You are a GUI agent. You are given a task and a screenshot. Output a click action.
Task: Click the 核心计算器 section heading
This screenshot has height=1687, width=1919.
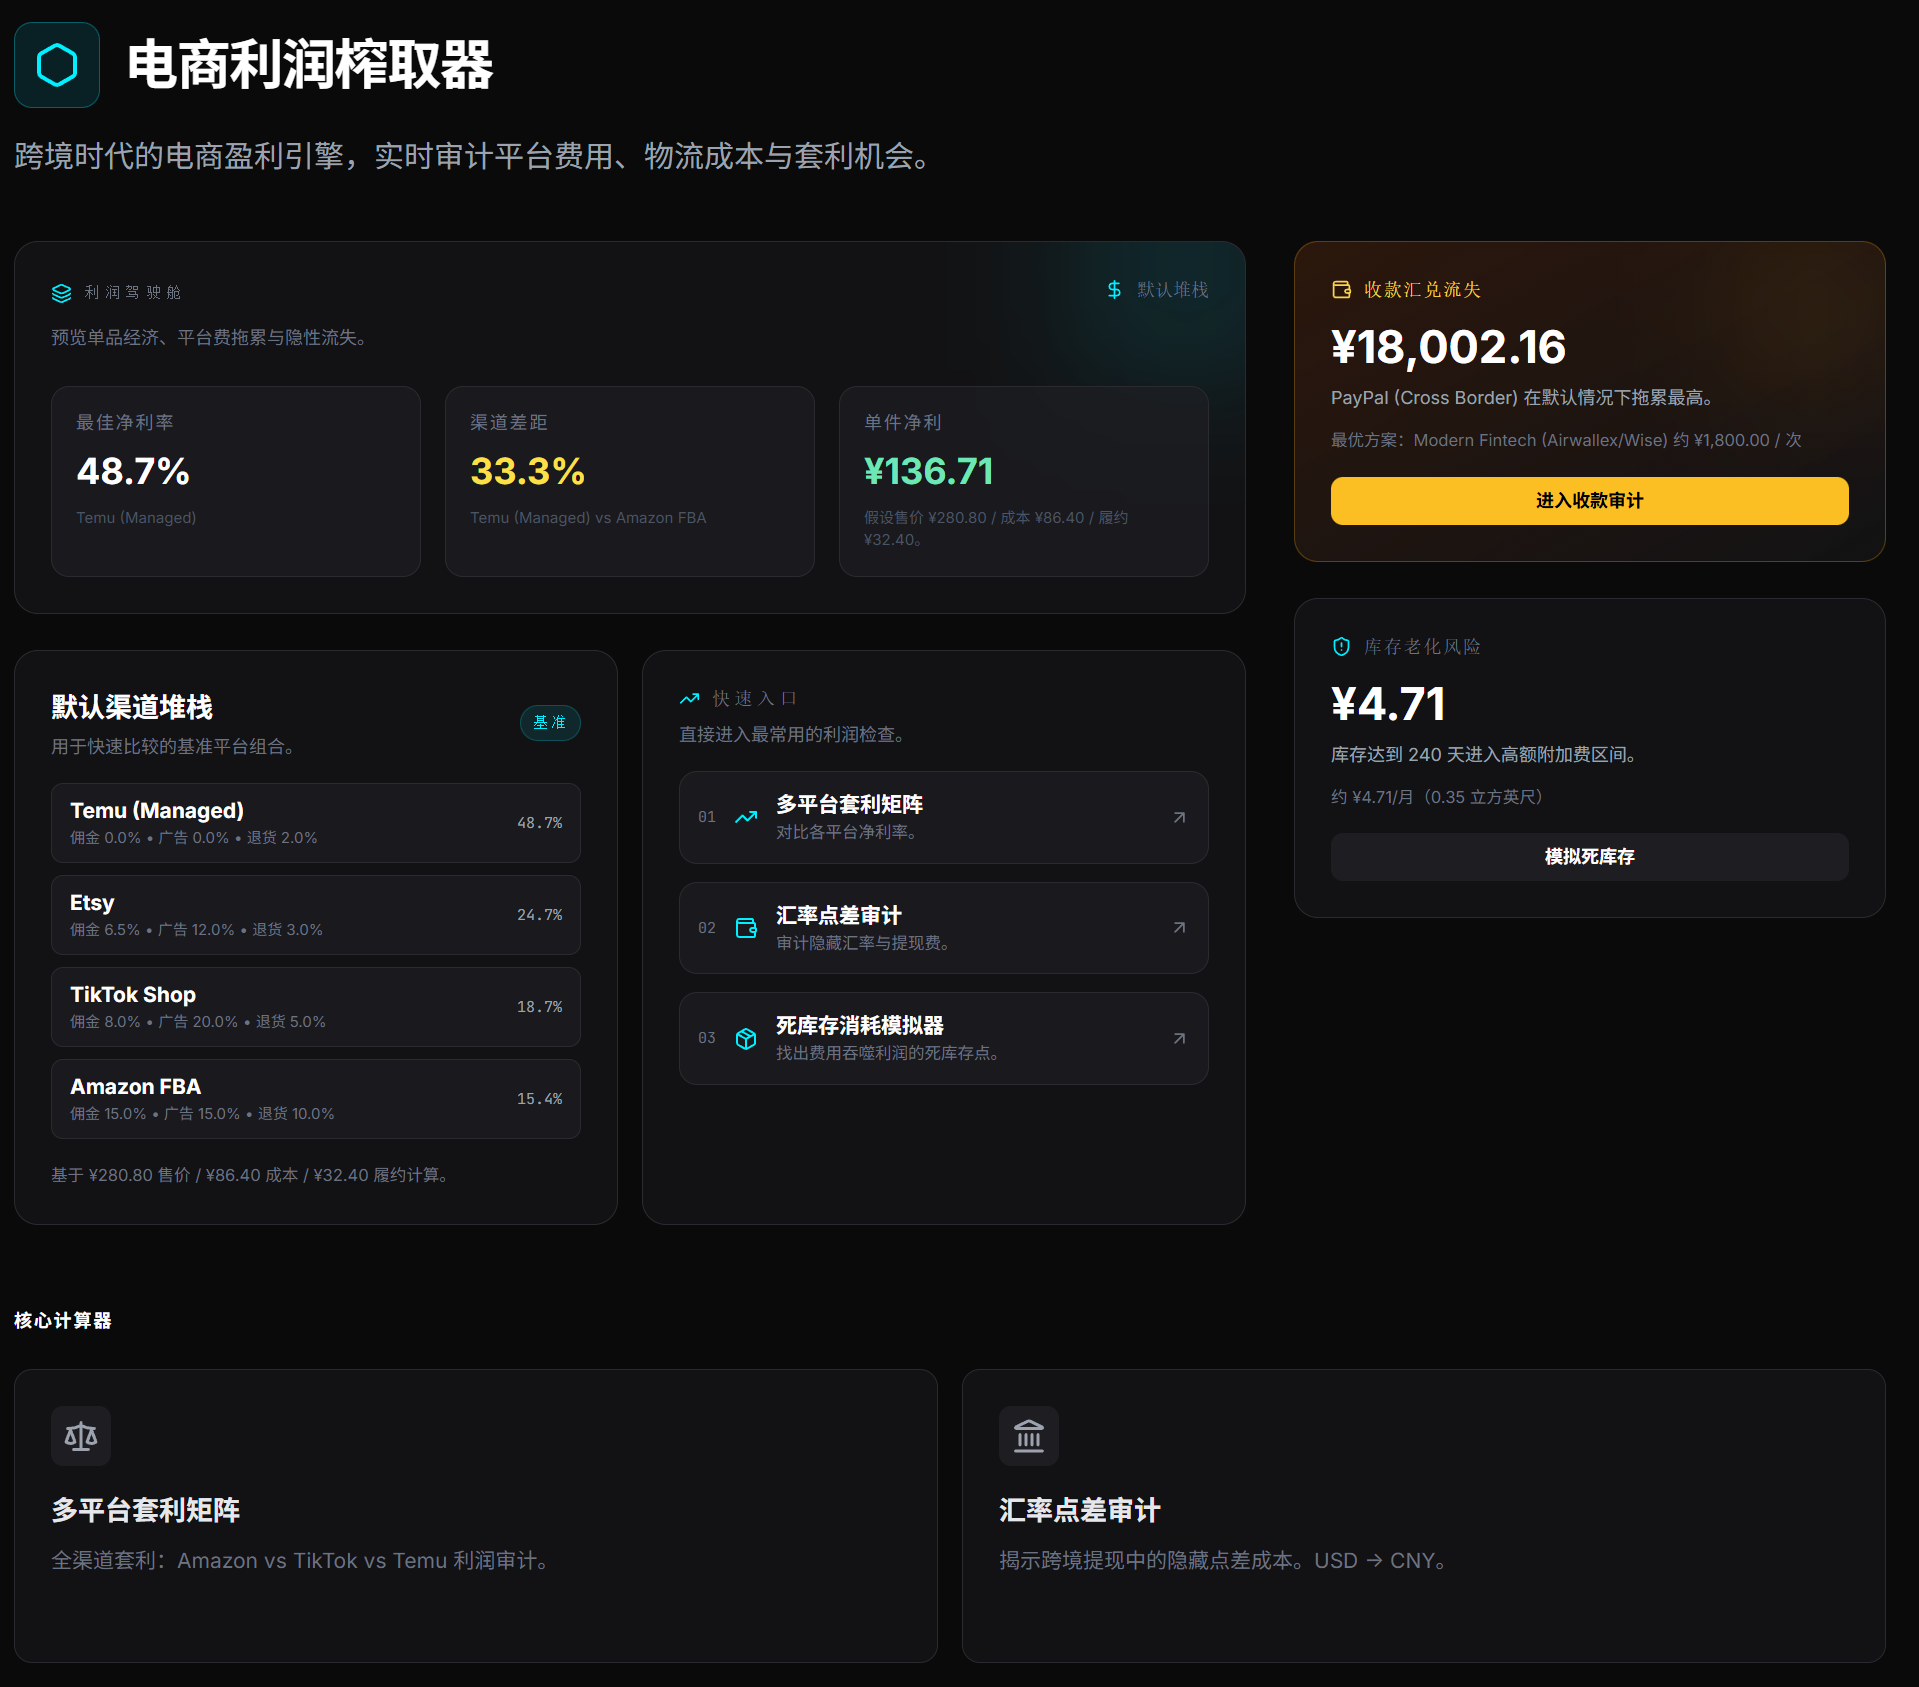click(x=63, y=1321)
